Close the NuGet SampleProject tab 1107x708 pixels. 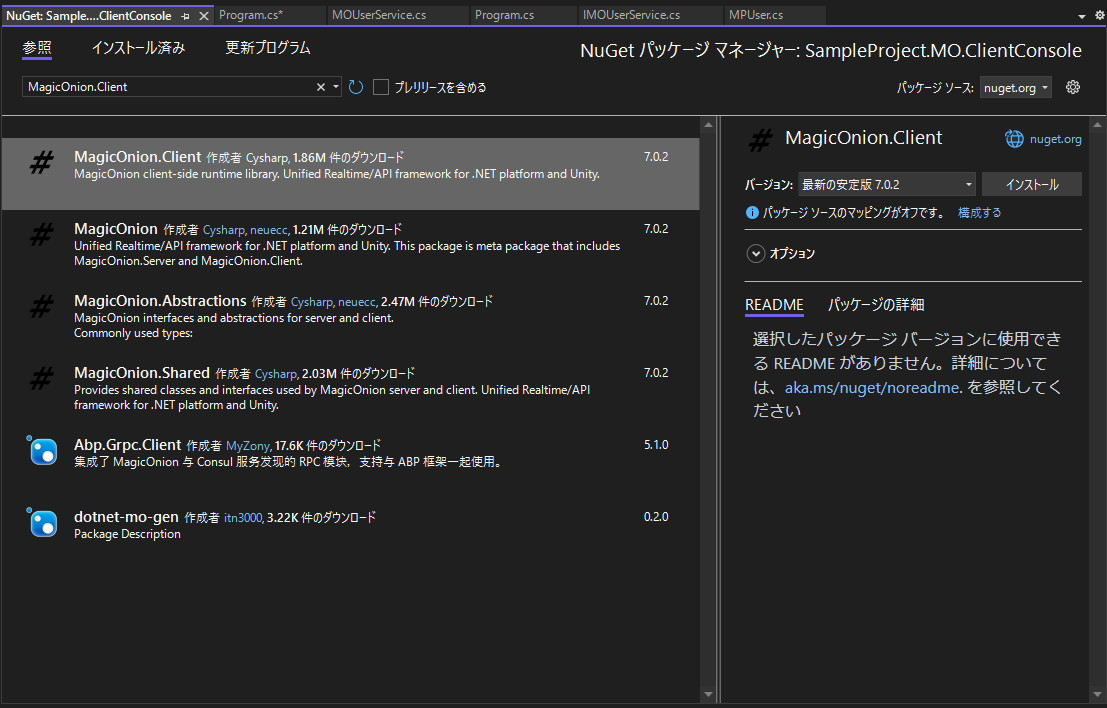[x=203, y=16]
